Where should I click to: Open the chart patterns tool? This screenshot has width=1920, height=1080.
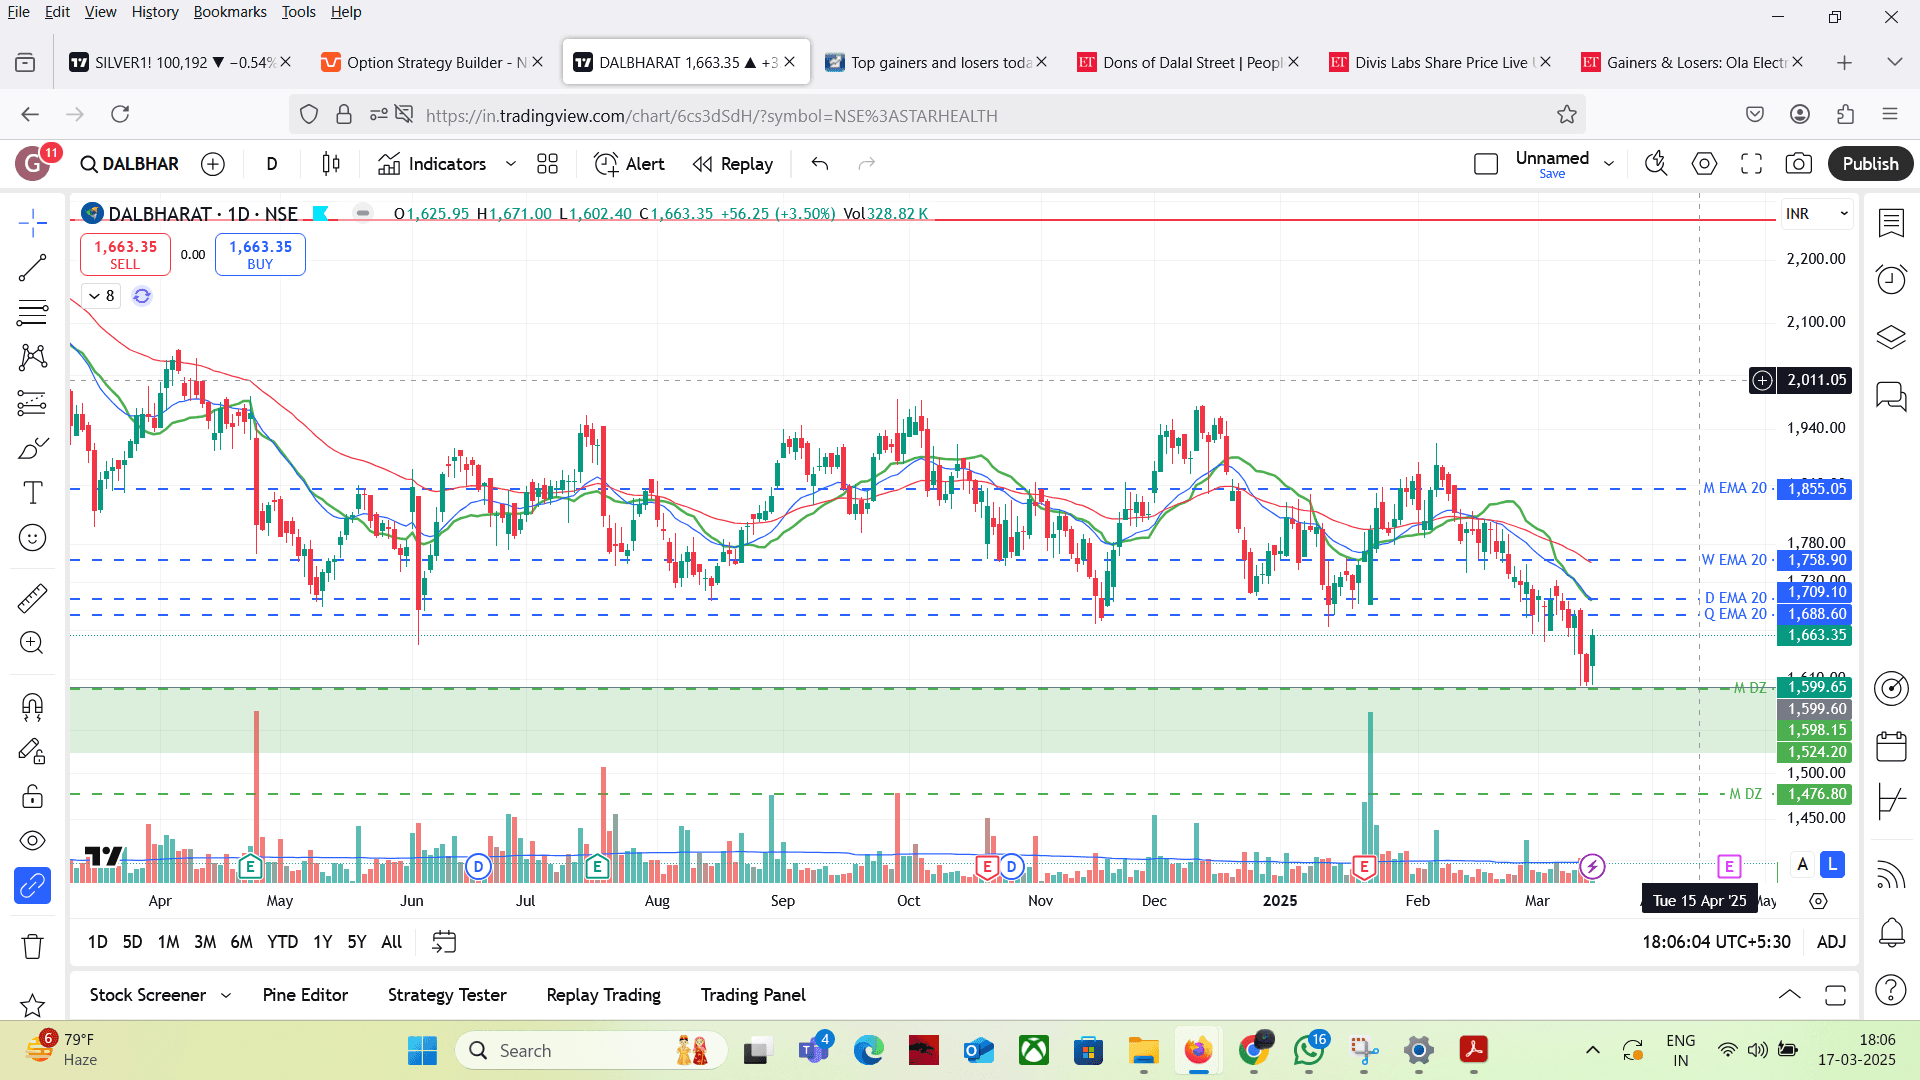coord(33,357)
